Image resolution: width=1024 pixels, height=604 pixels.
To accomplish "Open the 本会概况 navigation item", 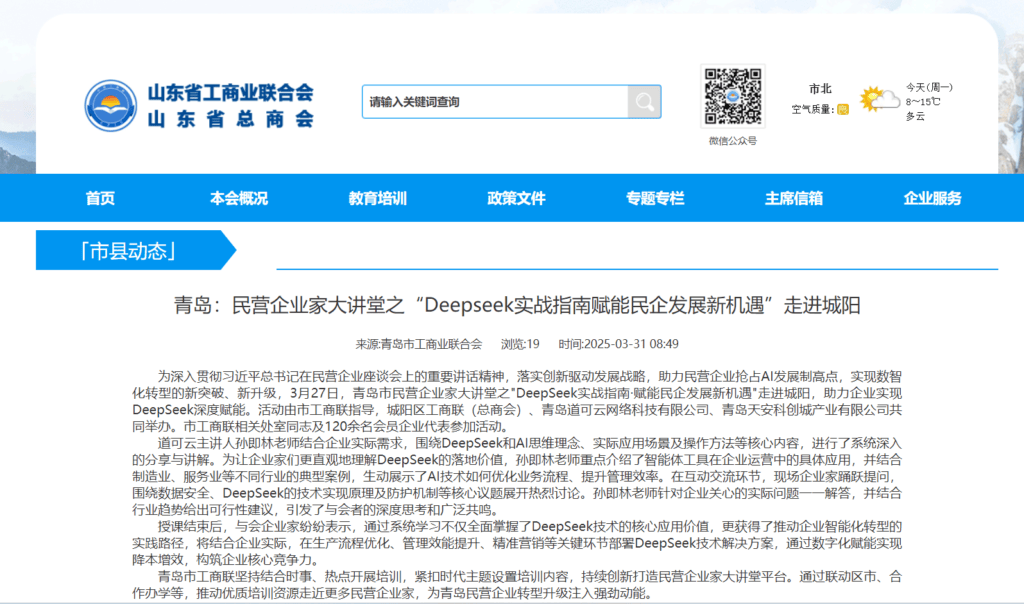I will point(238,199).
